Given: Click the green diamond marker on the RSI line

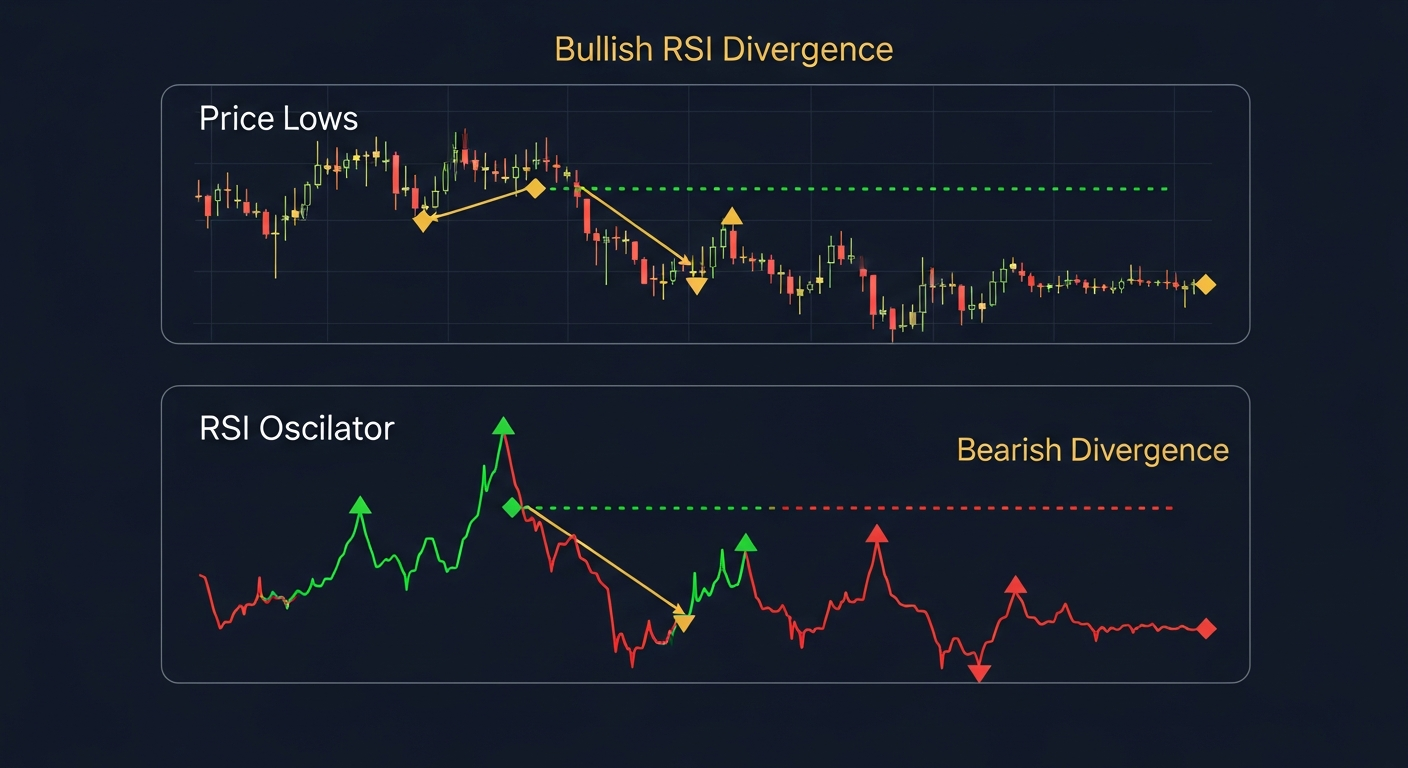Looking at the screenshot, I should 511,506.
